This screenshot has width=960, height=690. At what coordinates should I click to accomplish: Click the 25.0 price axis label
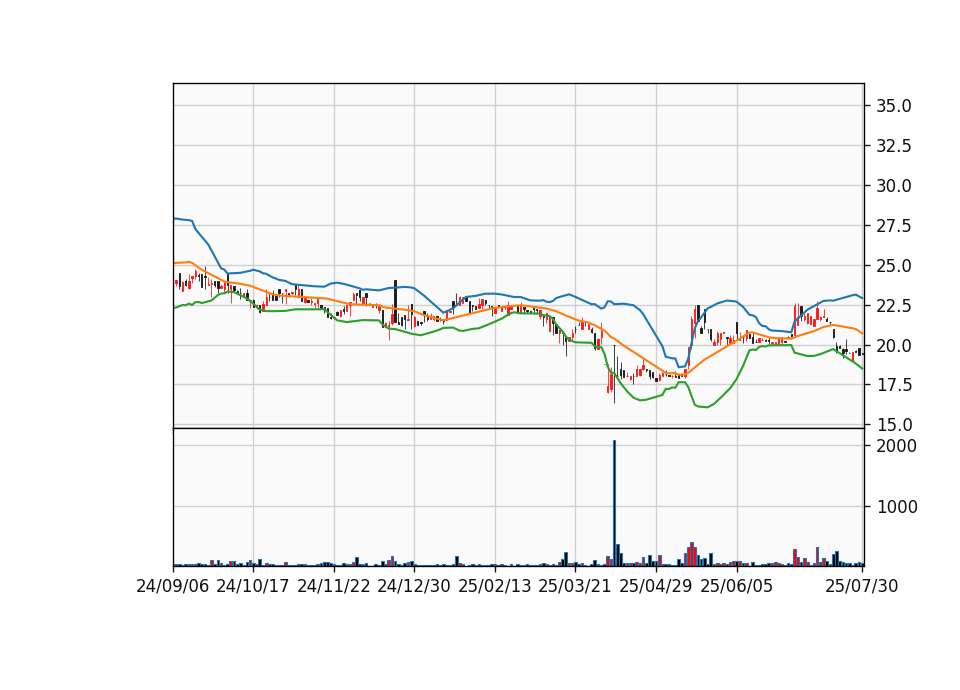point(894,266)
